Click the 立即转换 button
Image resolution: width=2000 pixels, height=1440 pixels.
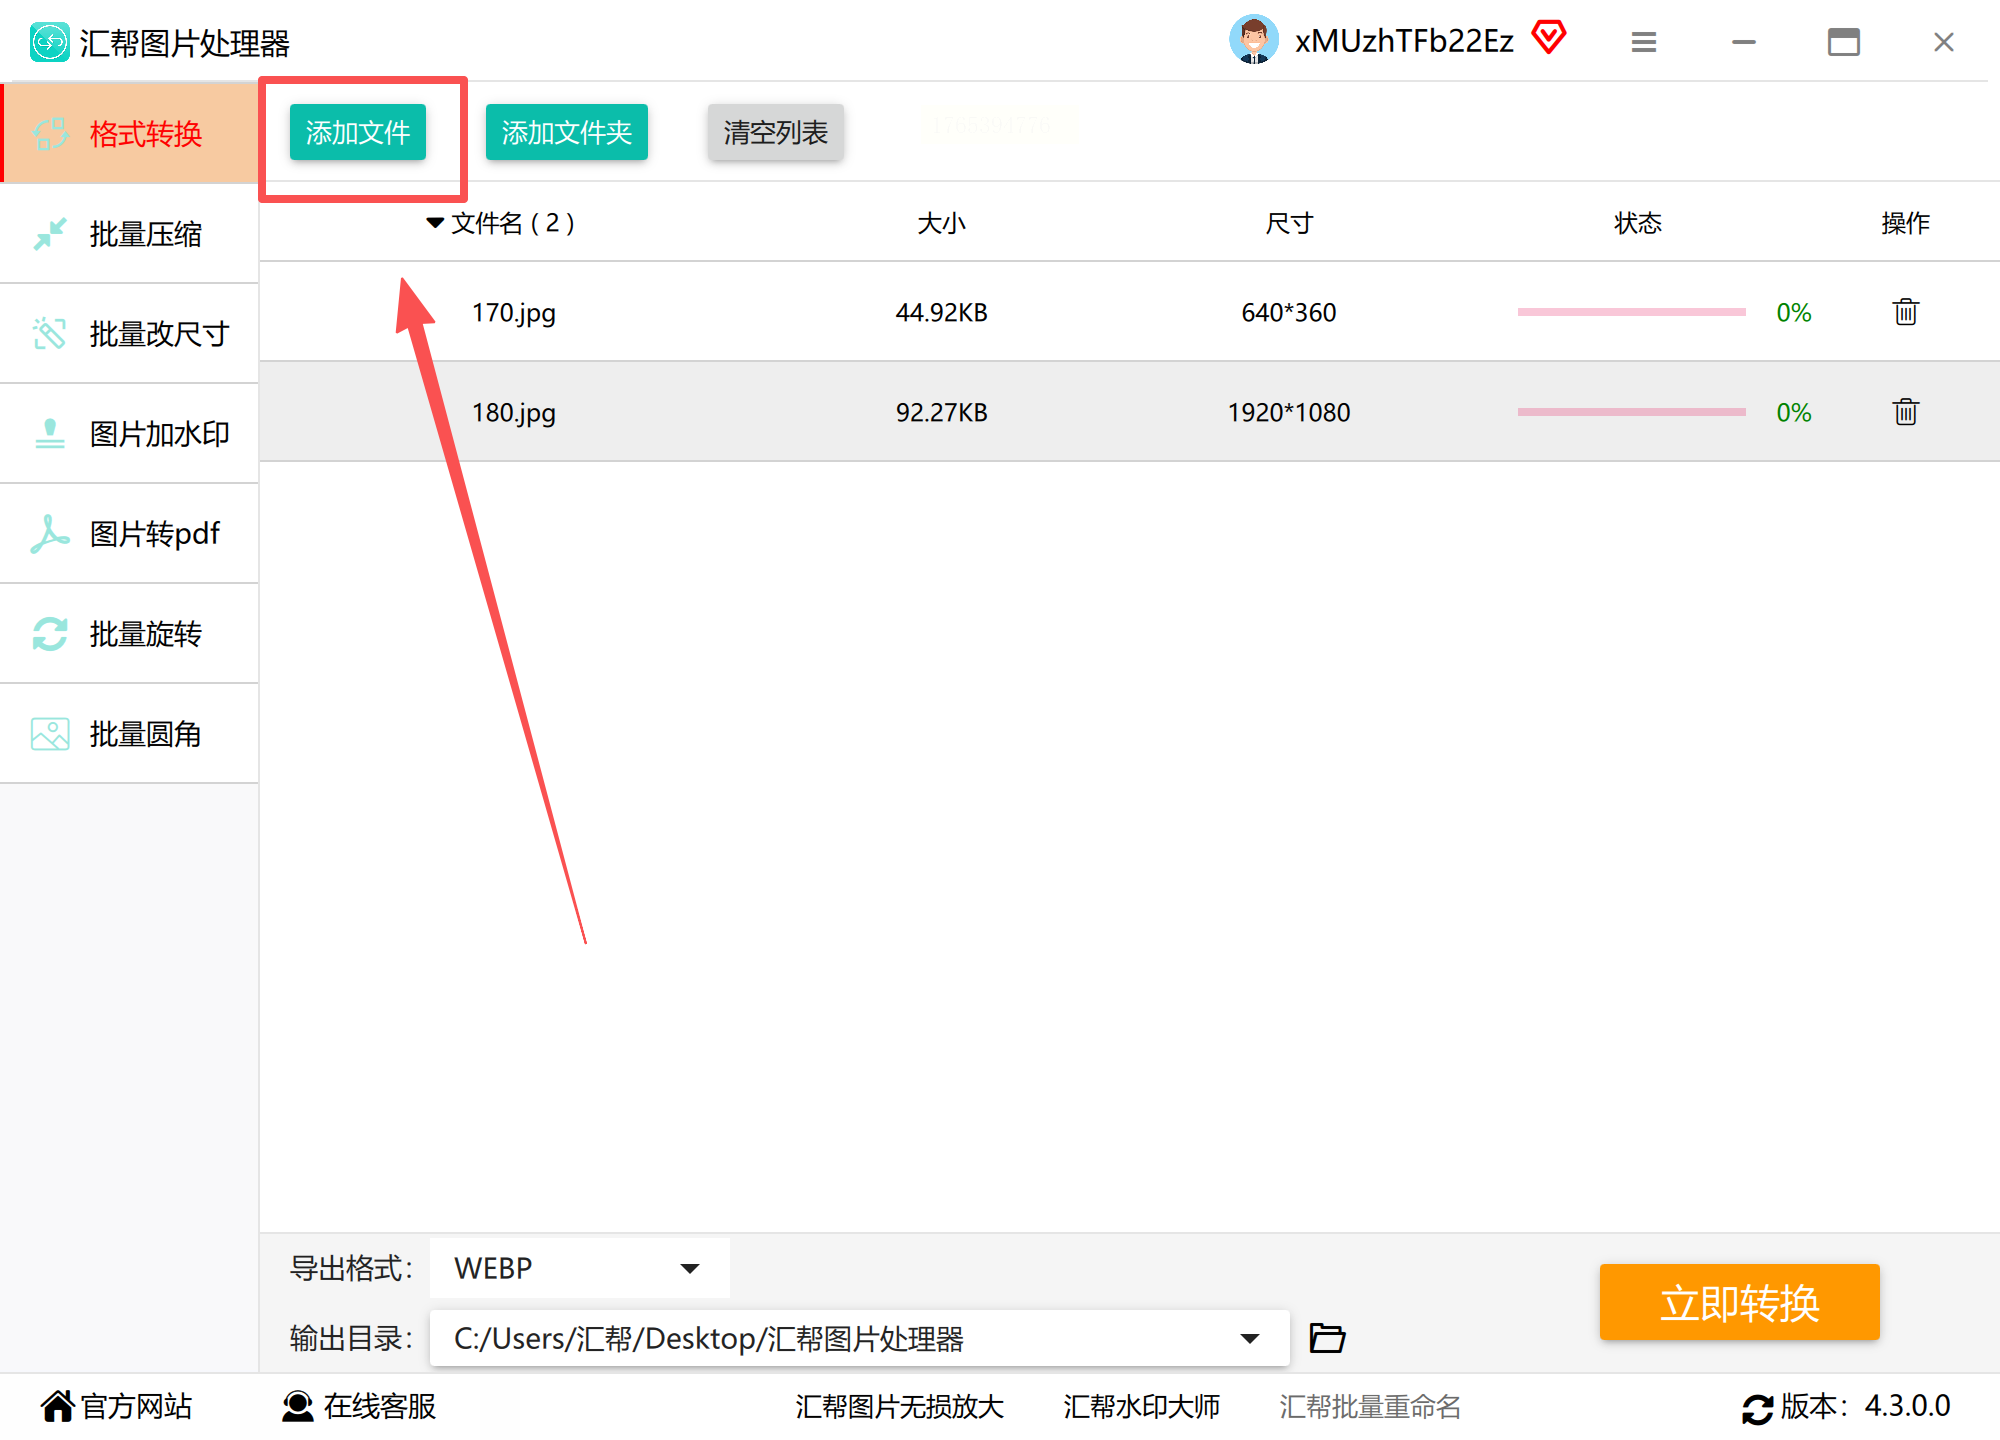pos(1739,1302)
